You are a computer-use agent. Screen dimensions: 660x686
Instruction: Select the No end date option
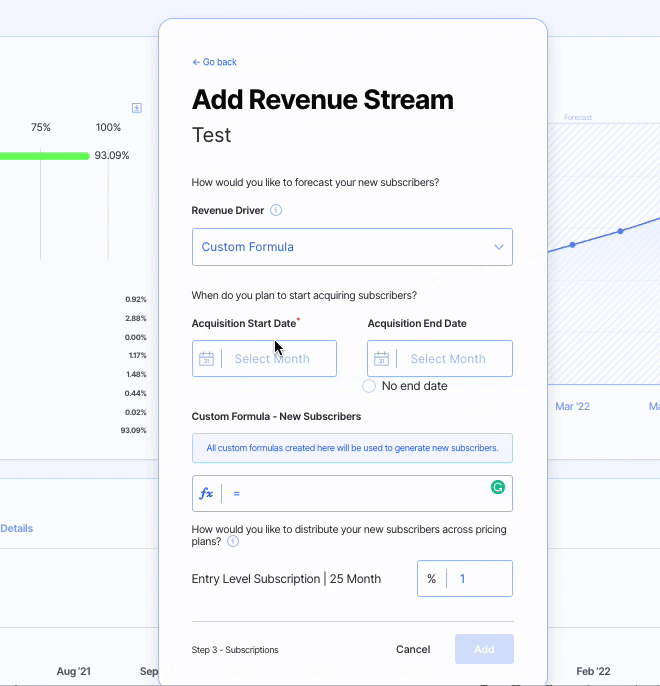click(x=369, y=386)
